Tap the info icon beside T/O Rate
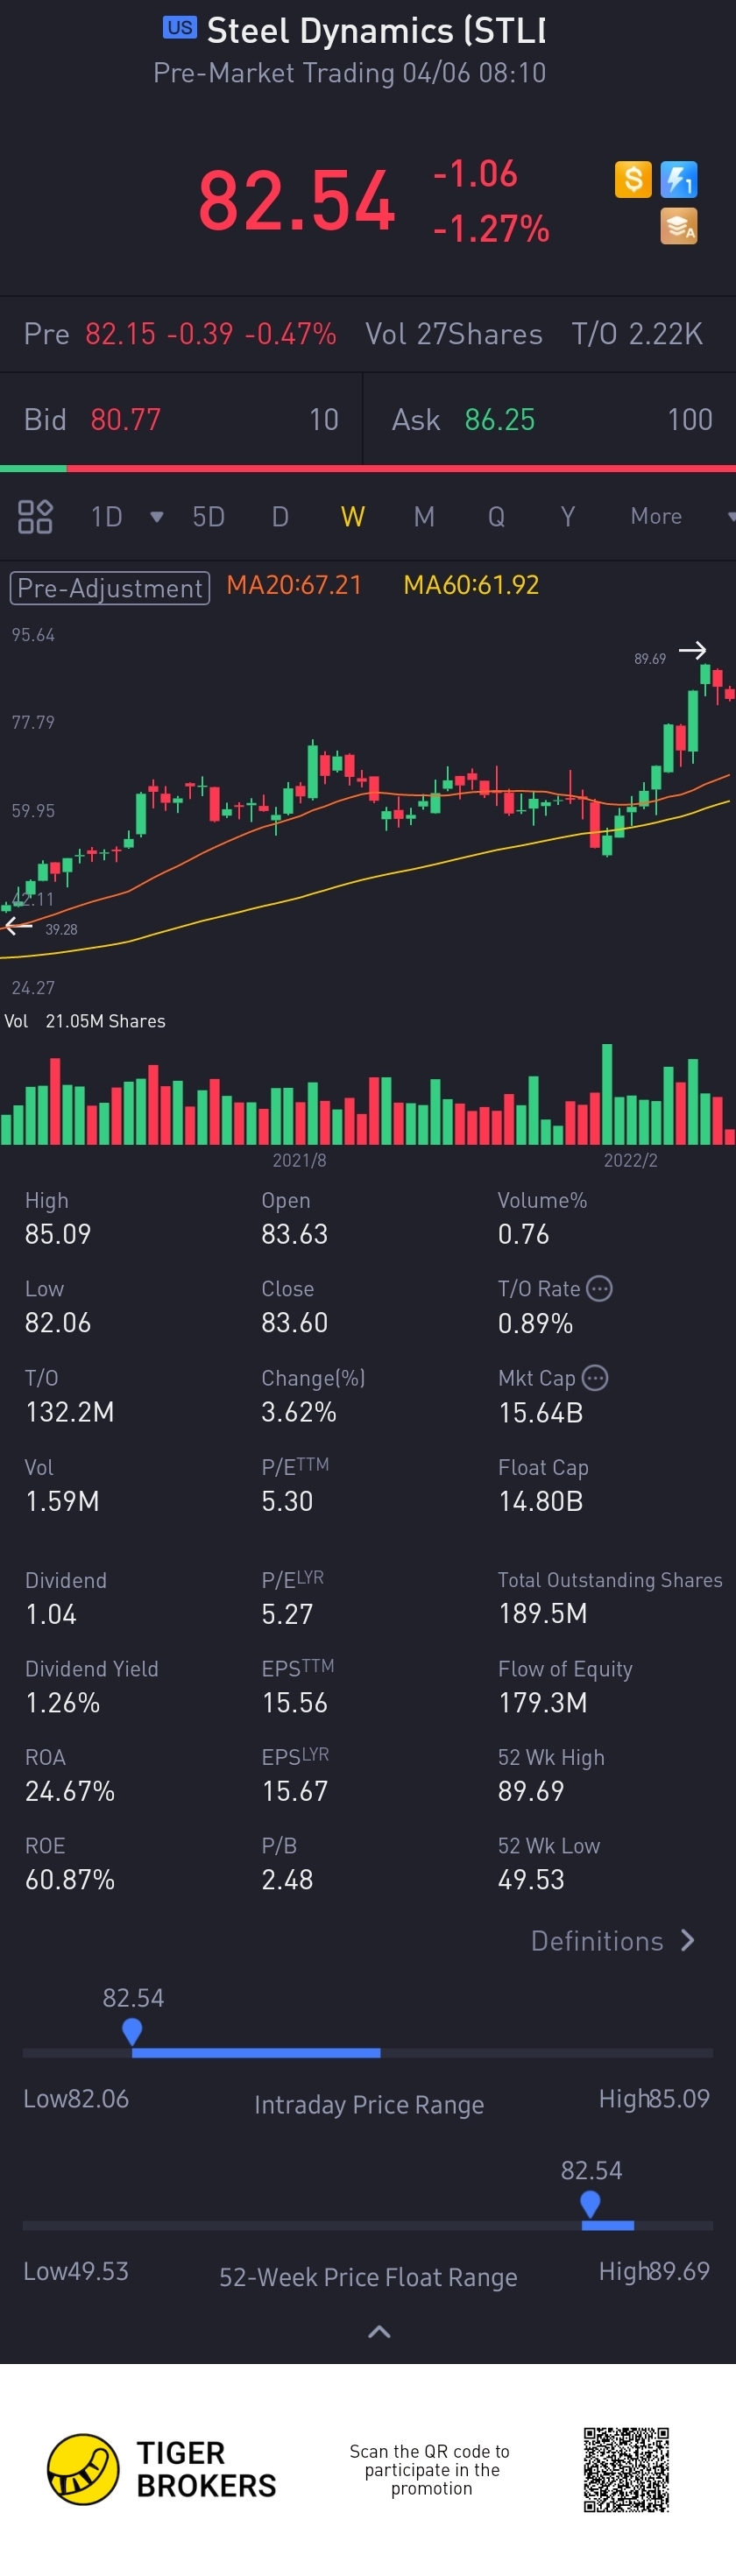736x2576 pixels. pyautogui.click(x=599, y=1289)
